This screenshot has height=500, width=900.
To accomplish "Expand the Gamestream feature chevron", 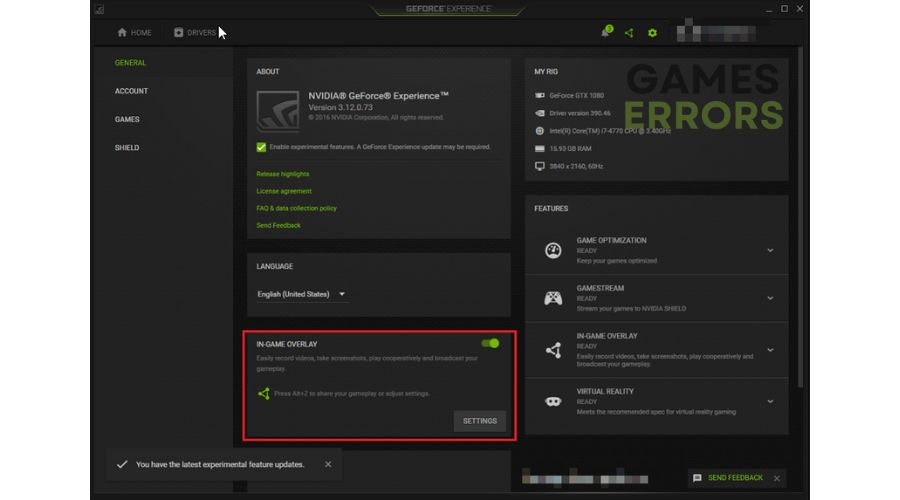I will [769, 298].
